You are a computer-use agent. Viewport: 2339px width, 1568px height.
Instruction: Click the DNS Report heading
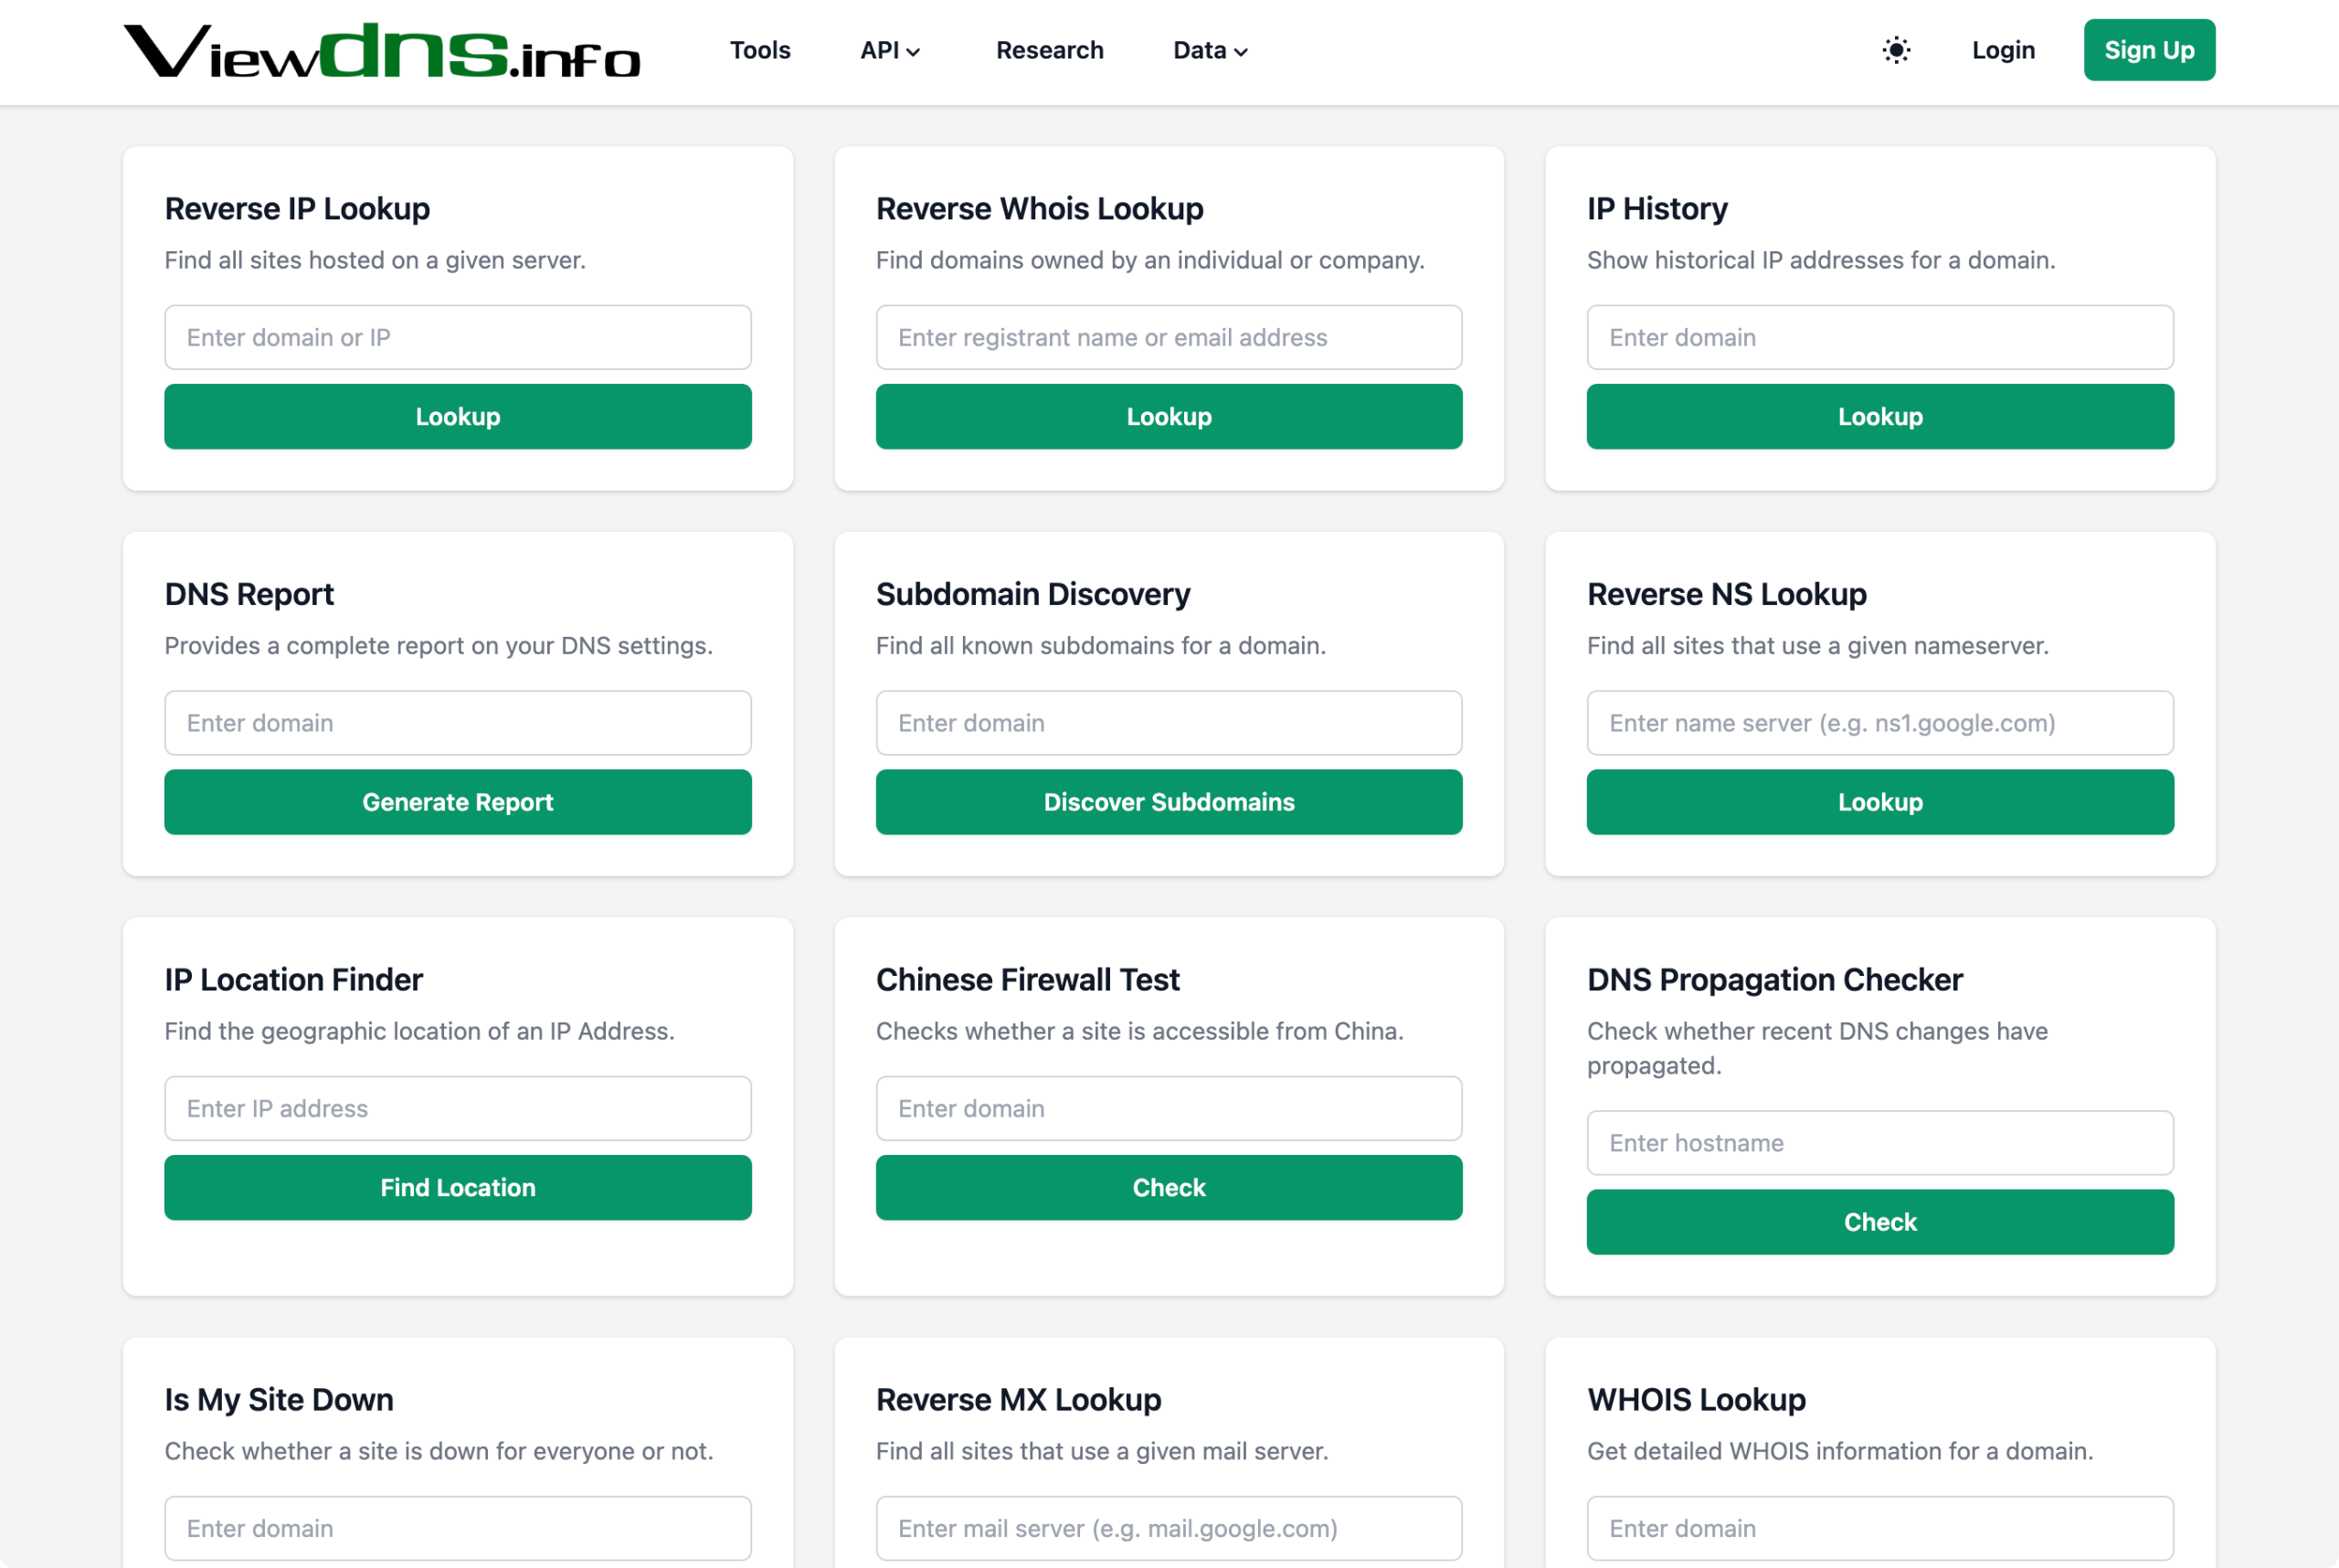click(x=249, y=594)
